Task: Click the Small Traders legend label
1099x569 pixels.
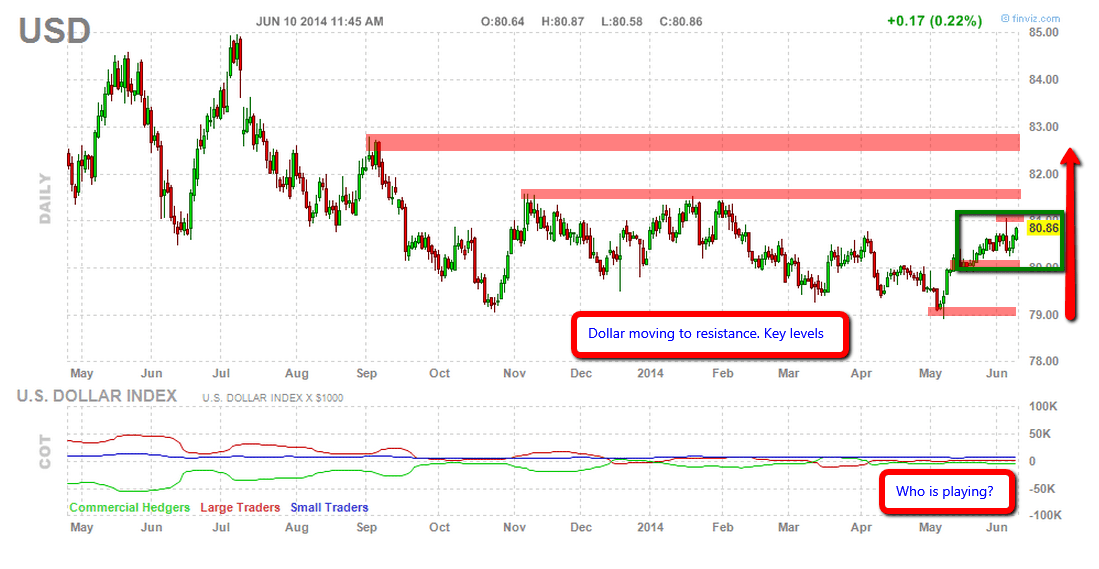Action: 328,508
